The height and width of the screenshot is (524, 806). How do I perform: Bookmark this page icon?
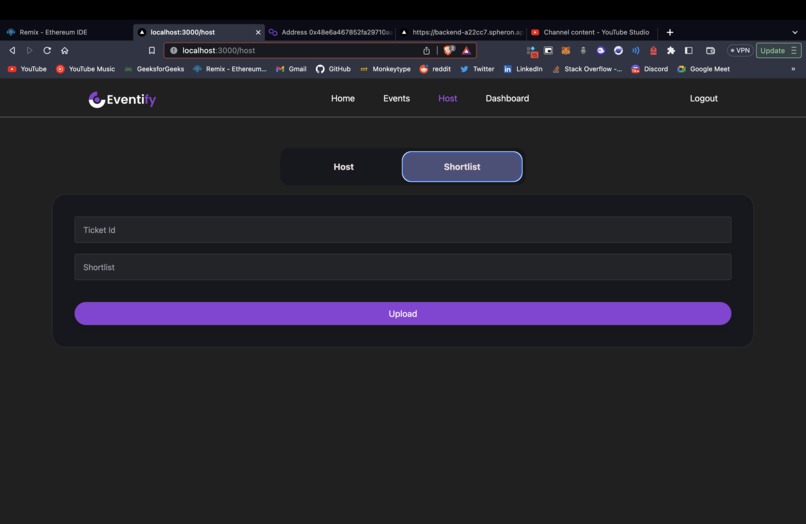coord(152,50)
